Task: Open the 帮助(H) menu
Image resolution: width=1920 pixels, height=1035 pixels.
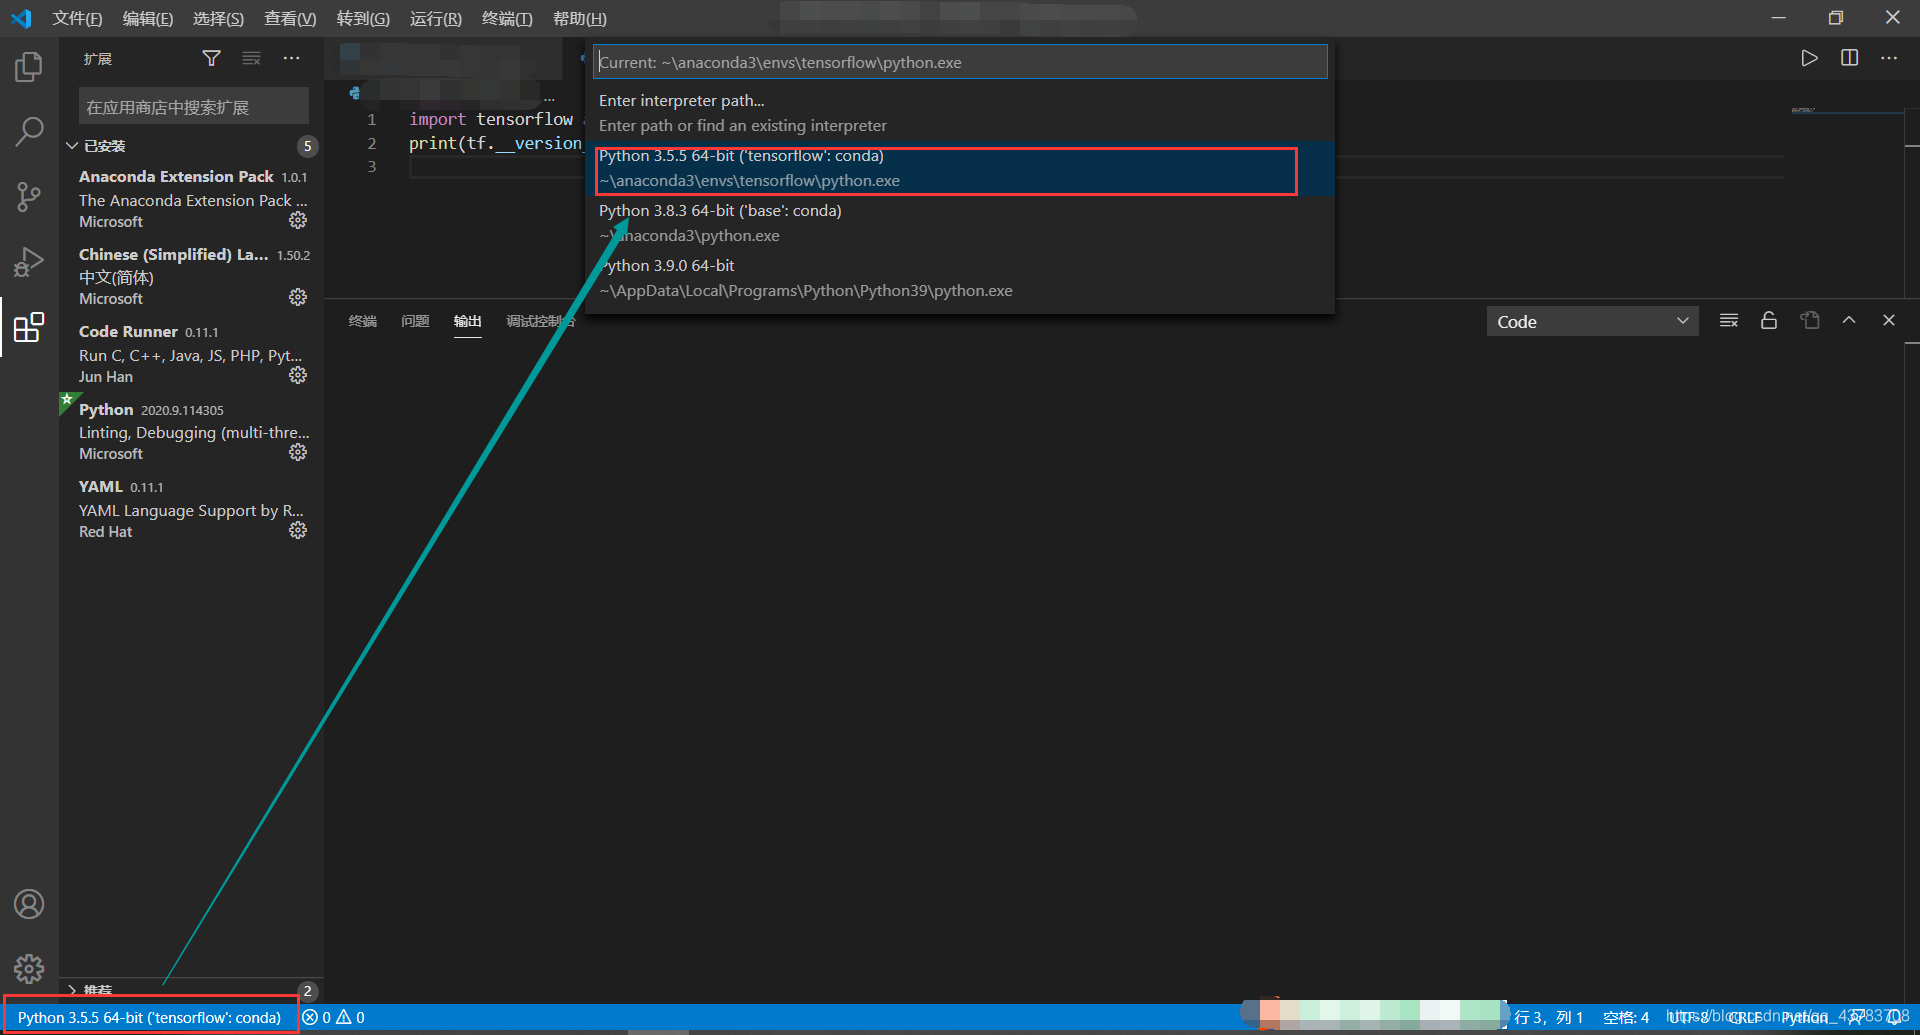Action: (580, 18)
